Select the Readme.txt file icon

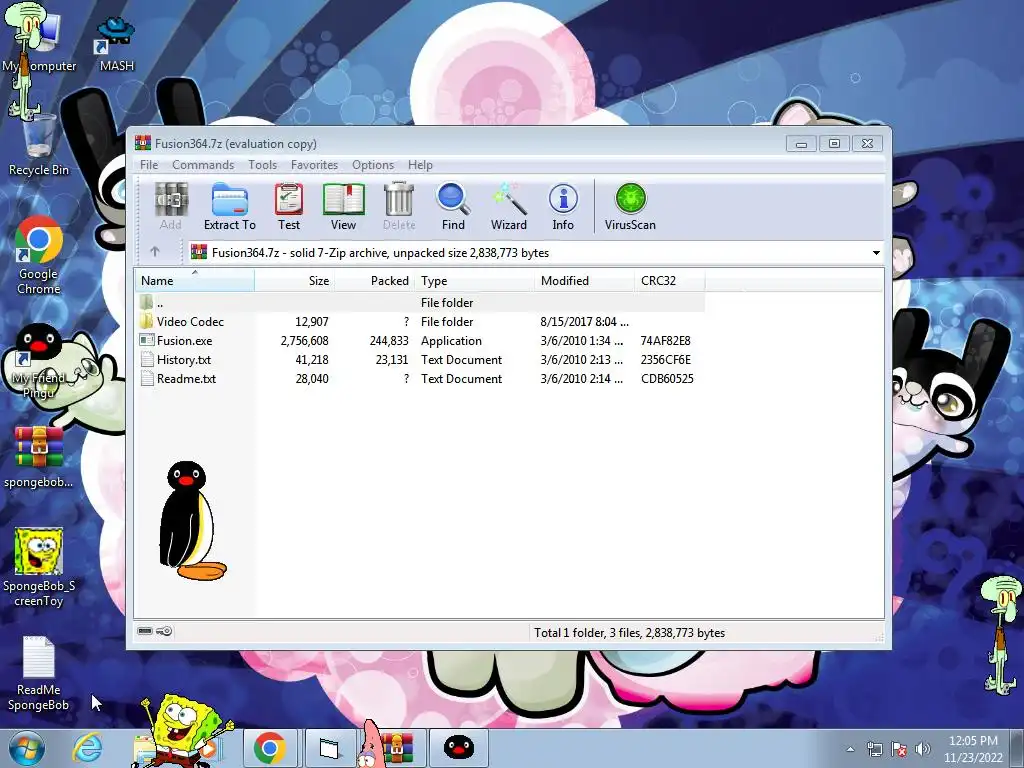(x=147, y=378)
